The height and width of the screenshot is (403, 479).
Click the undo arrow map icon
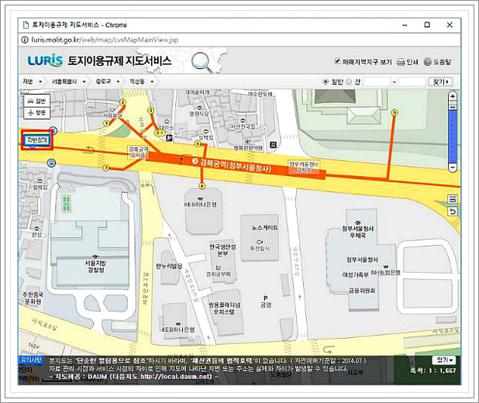(x=452, y=212)
